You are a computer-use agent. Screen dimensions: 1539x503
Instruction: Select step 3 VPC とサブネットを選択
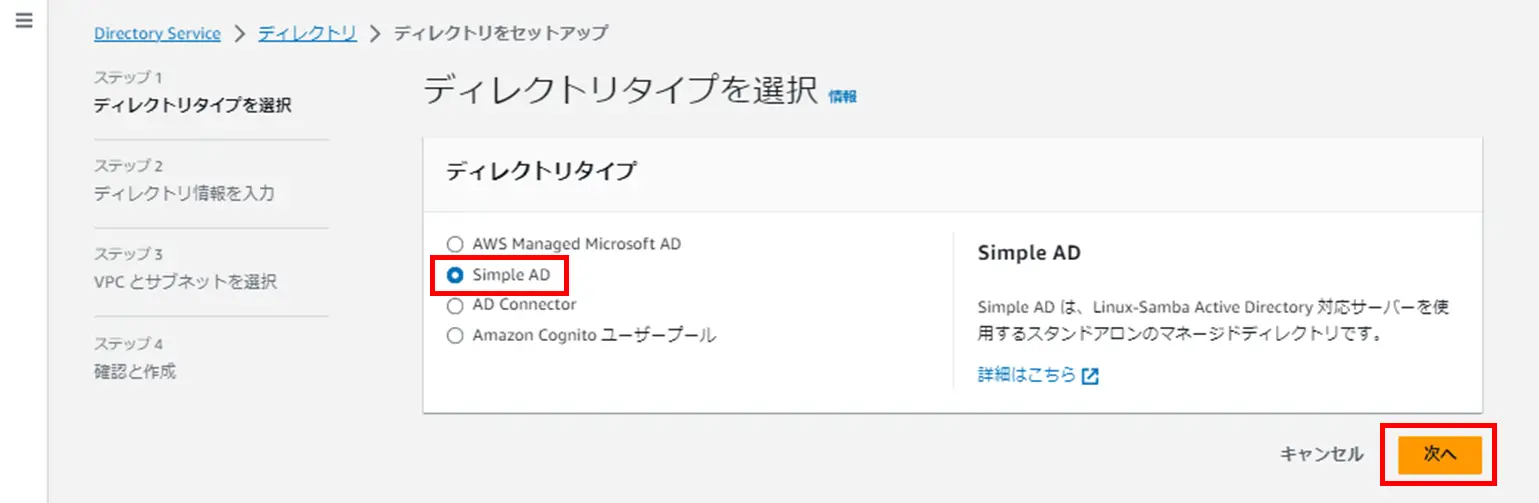coord(185,282)
